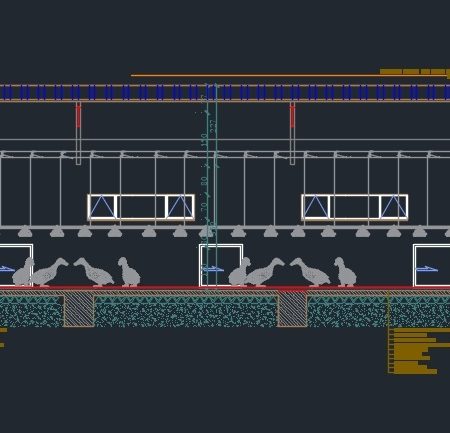
Task: Select the 227 dimension label
Action: 213,127
